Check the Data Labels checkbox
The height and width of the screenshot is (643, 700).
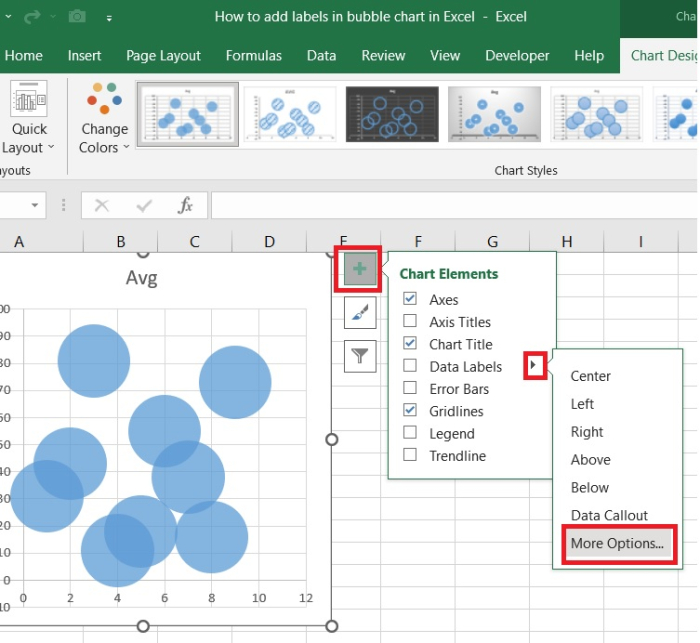pyautogui.click(x=410, y=365)
